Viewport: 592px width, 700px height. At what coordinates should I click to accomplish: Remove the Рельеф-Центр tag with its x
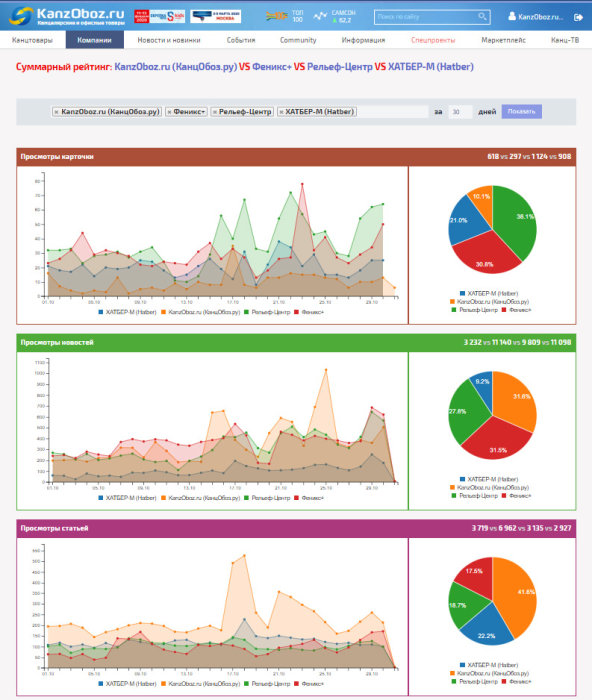pos(215,112)
